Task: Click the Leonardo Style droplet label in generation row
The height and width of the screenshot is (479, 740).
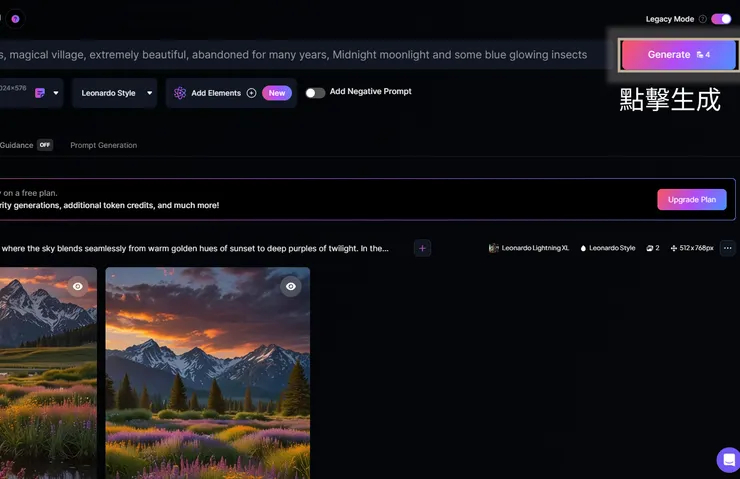Action: click(608, 248)
